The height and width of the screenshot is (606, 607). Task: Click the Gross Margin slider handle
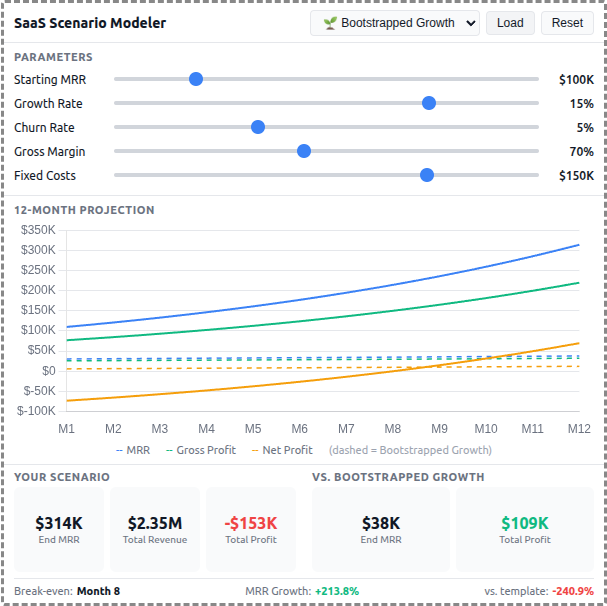[304, 151]
